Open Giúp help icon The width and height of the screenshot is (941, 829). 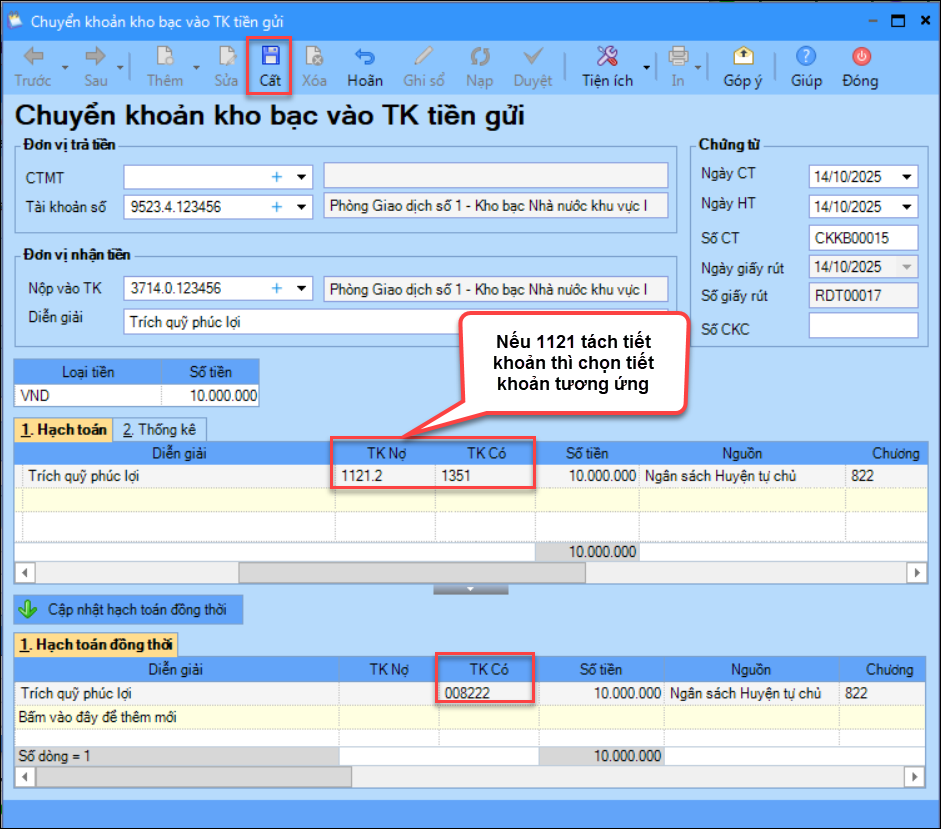point(805,57)
